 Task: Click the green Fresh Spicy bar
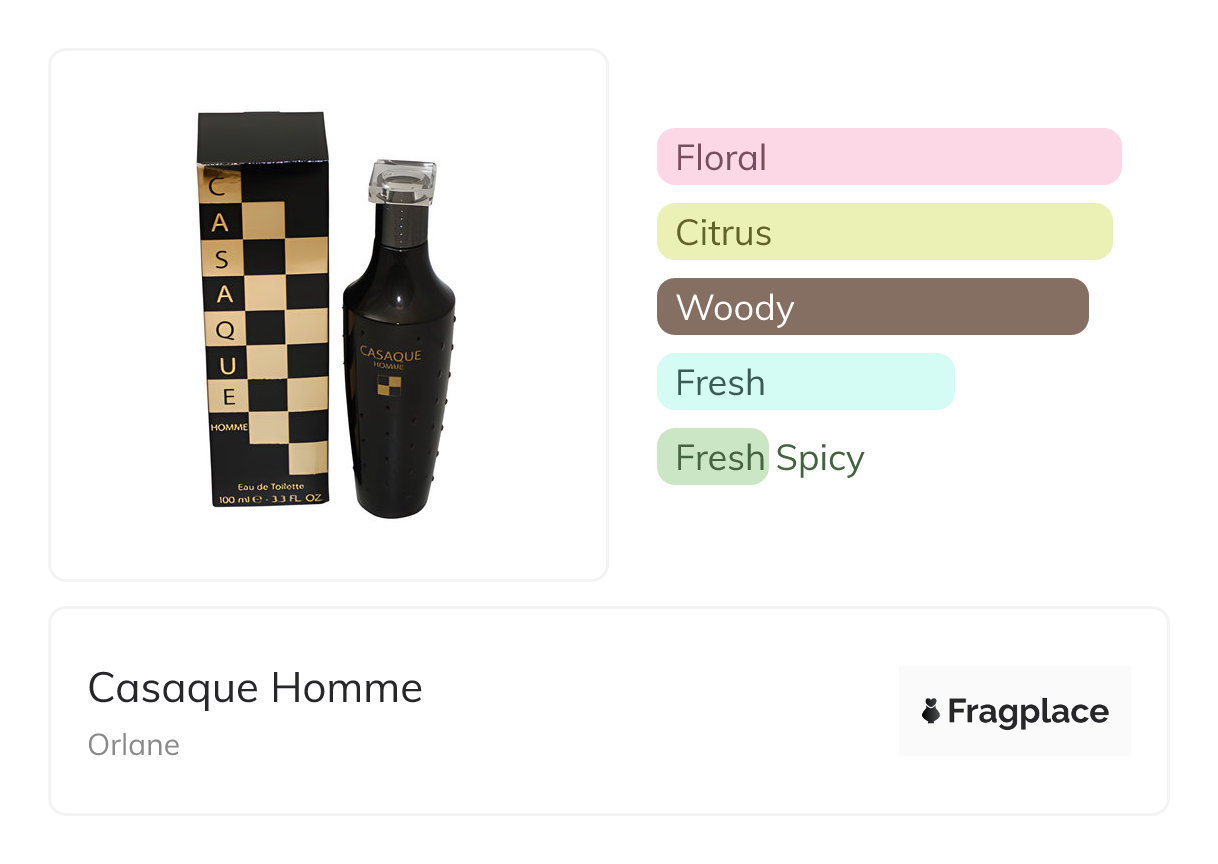(712, 457)
